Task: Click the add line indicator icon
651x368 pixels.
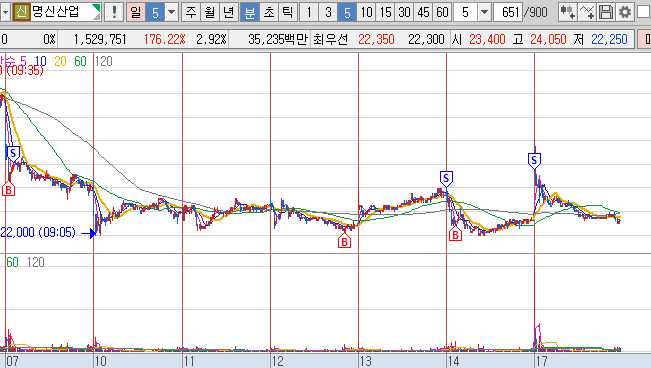Action: click(x=586, y=12)
